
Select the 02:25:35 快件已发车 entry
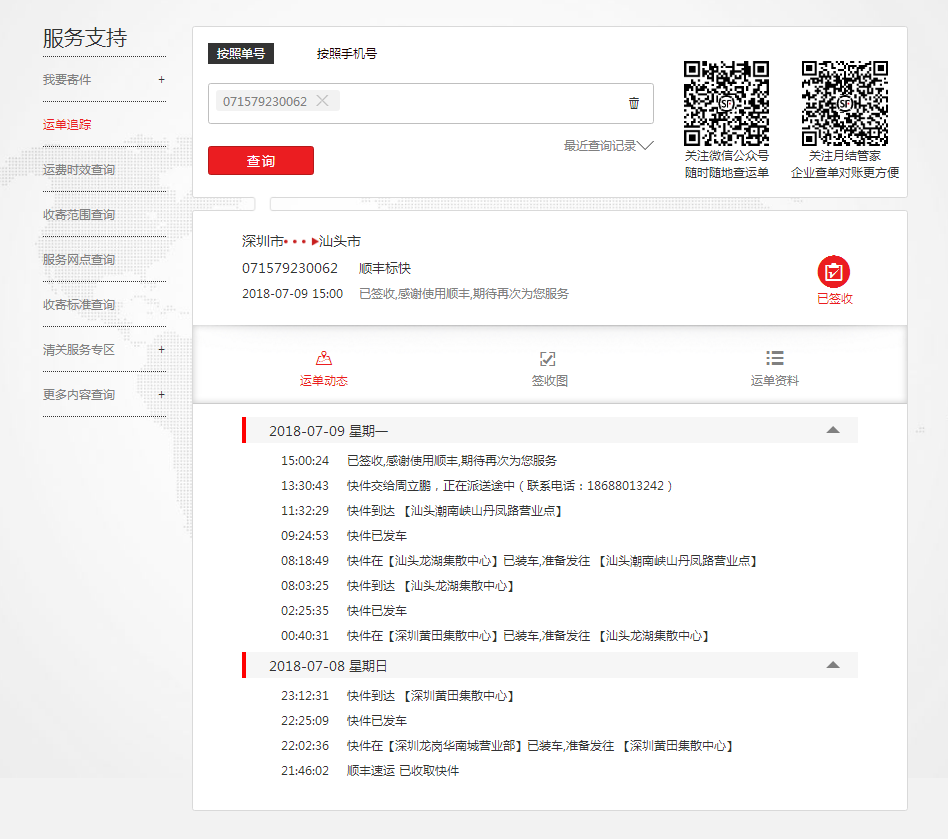coord(344,611)
